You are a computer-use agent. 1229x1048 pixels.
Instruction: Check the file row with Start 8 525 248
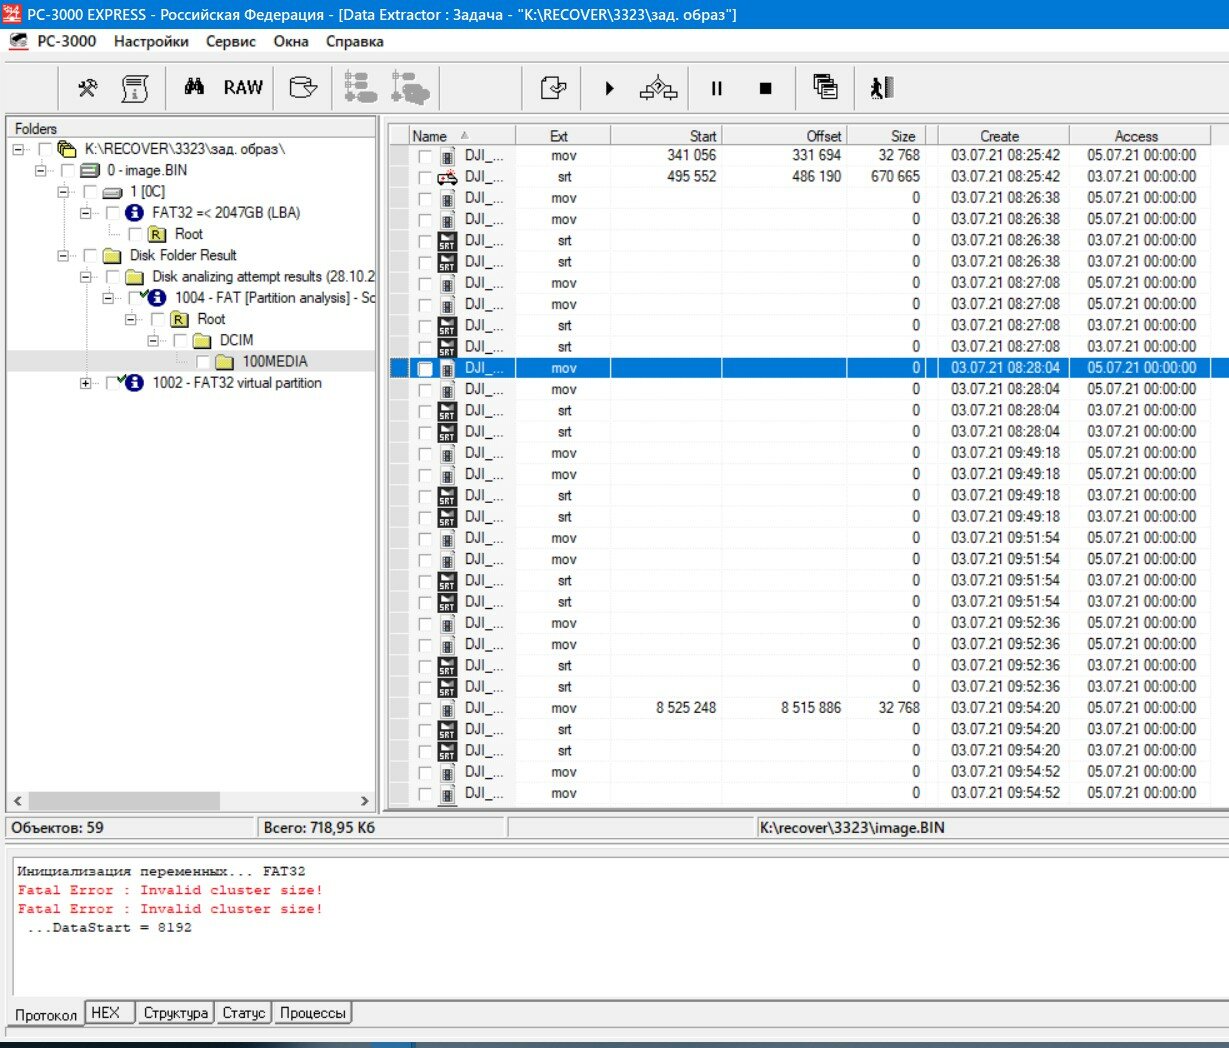click(x=425, y=709)
